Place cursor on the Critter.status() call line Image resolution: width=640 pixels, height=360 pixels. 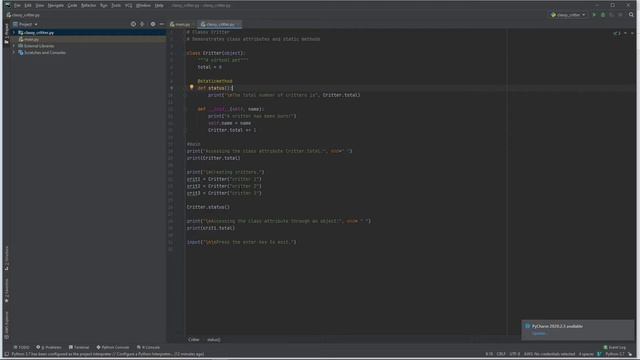pos(208,207)
